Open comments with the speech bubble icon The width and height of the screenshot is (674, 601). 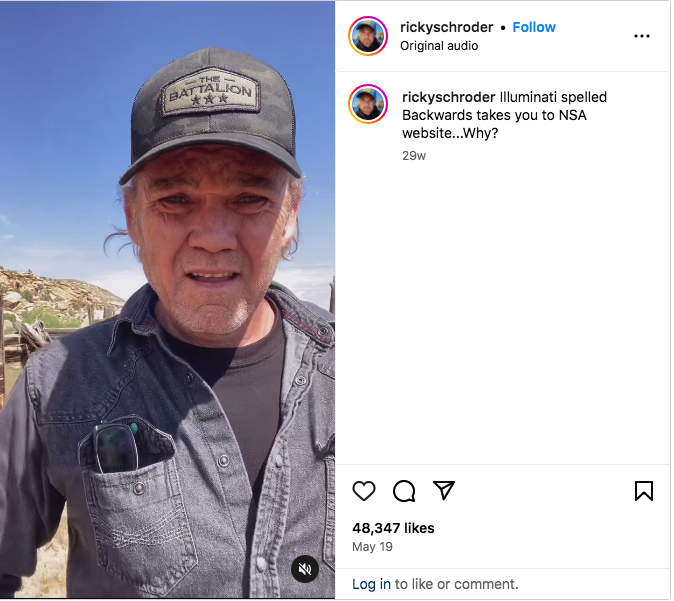pos(404,491)
